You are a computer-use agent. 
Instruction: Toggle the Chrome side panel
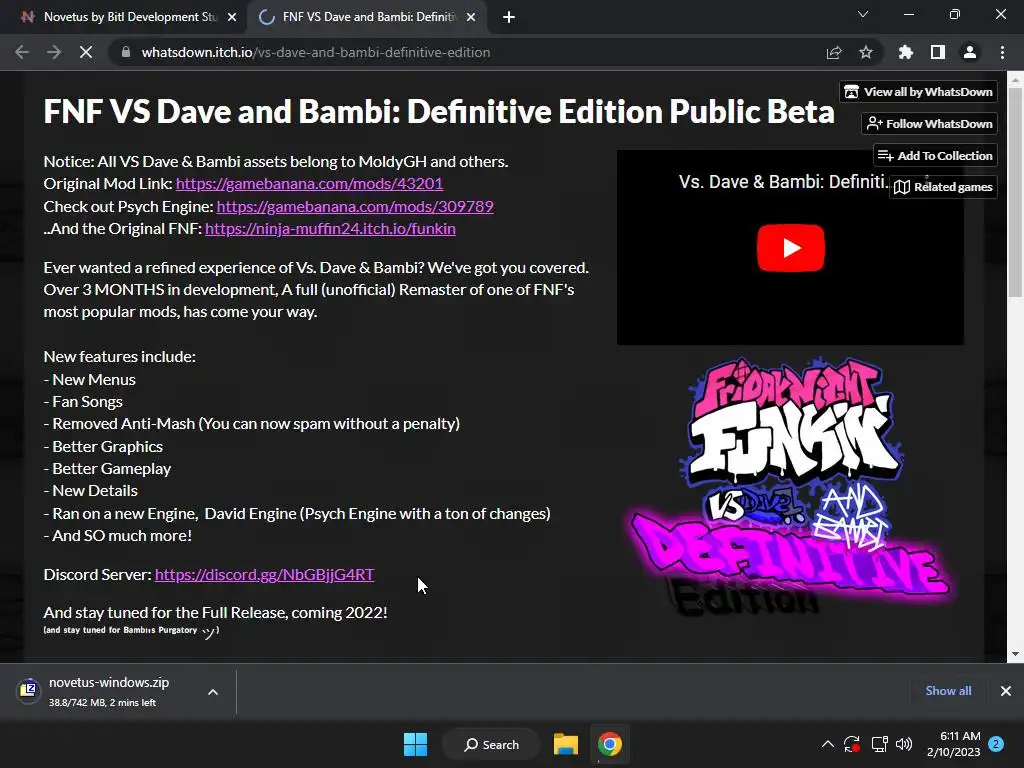tap(938, 52)
